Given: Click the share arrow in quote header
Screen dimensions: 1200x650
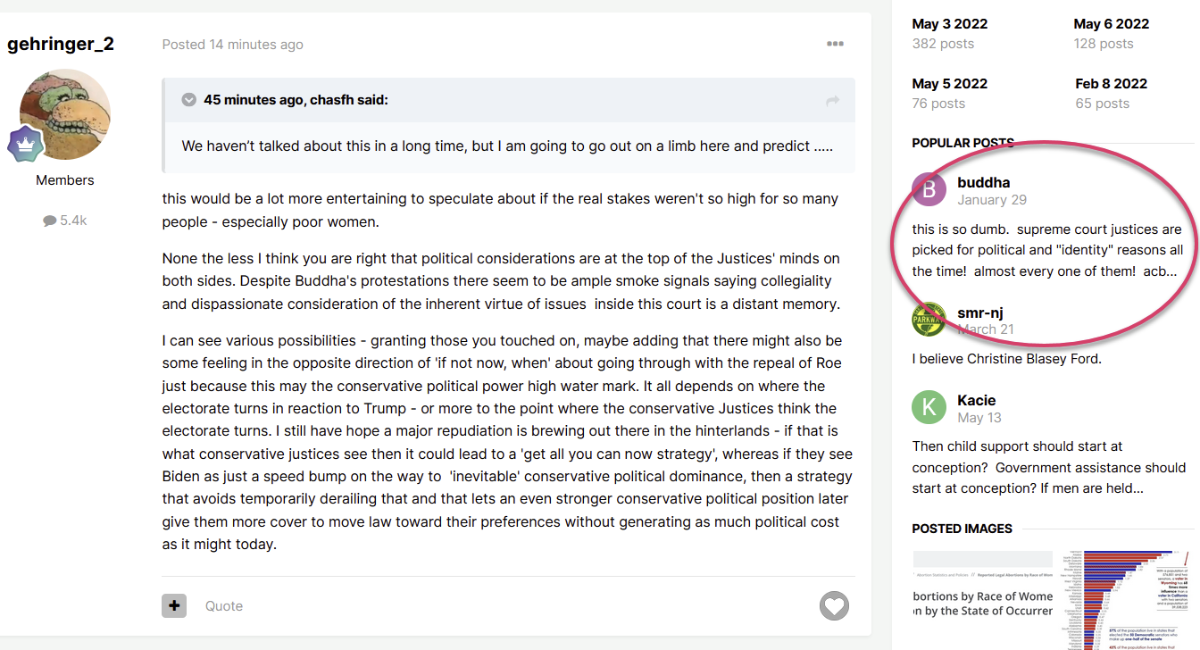Looking at the screenshot, I should click(x=832, y=100).
